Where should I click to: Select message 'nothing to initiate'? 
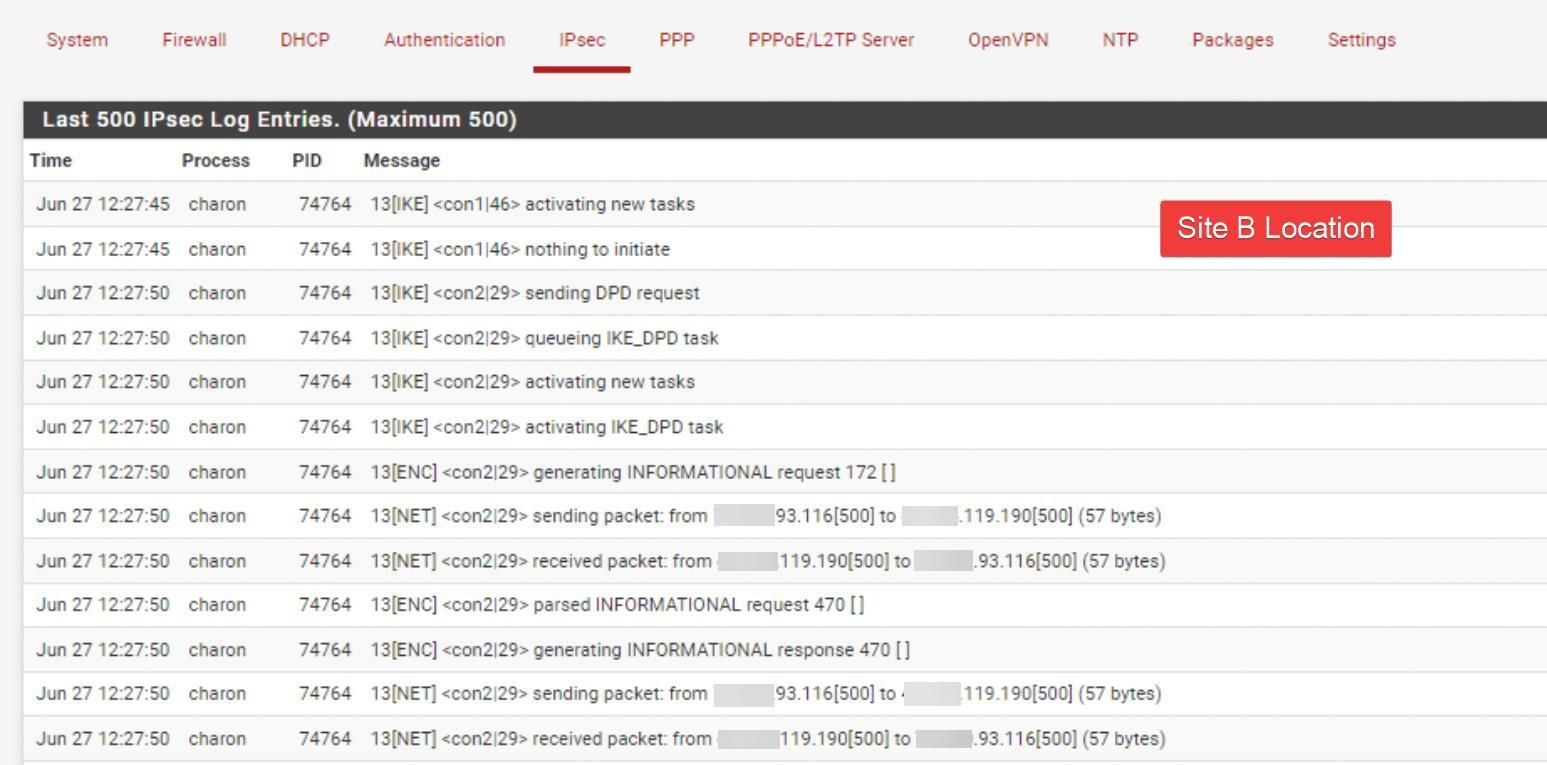tap(520, 249)
